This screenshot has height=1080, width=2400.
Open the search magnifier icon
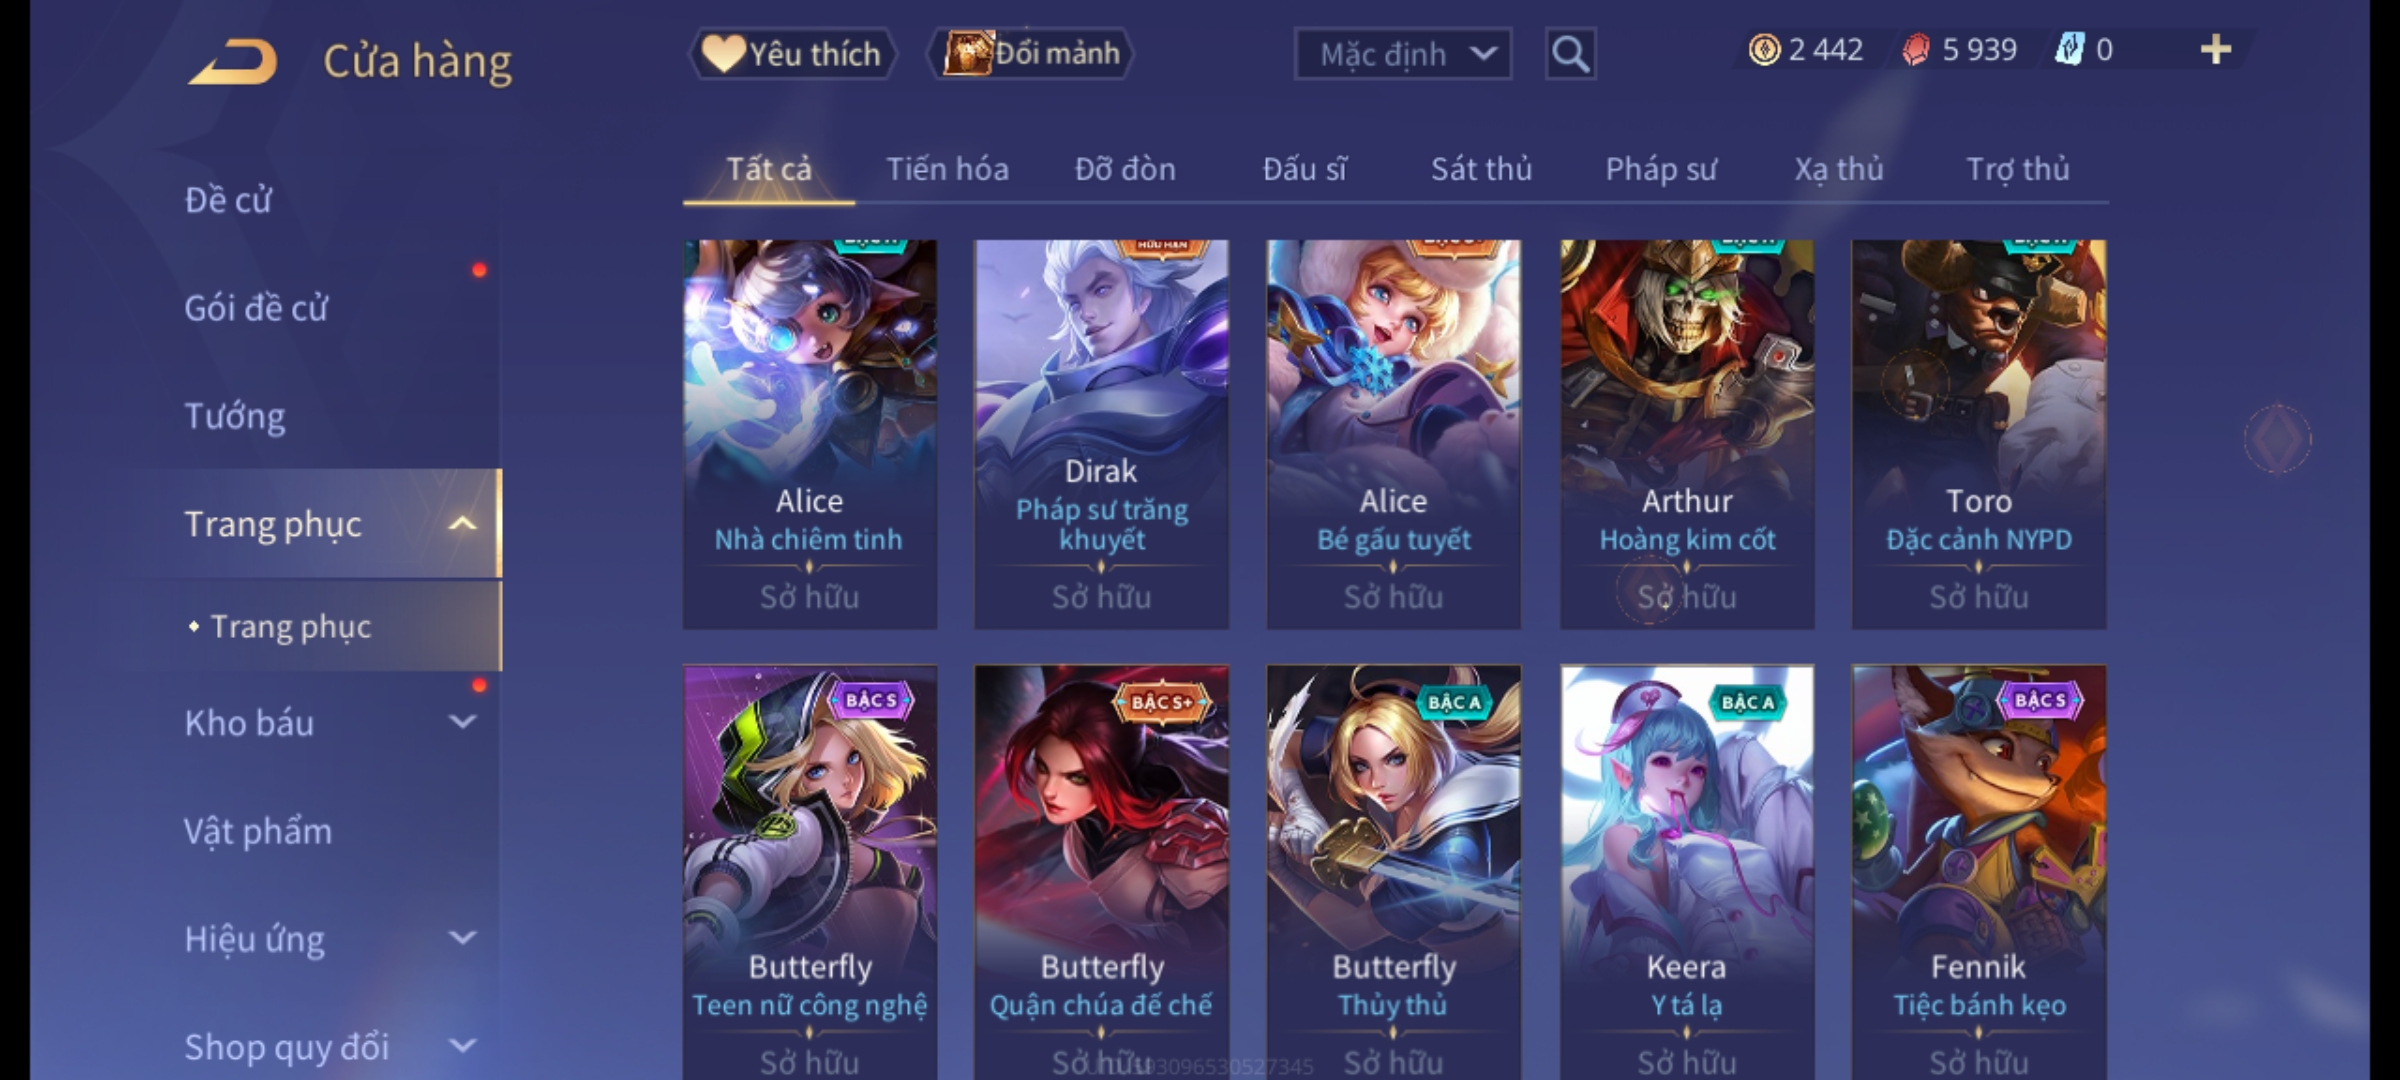point(1570,54)
